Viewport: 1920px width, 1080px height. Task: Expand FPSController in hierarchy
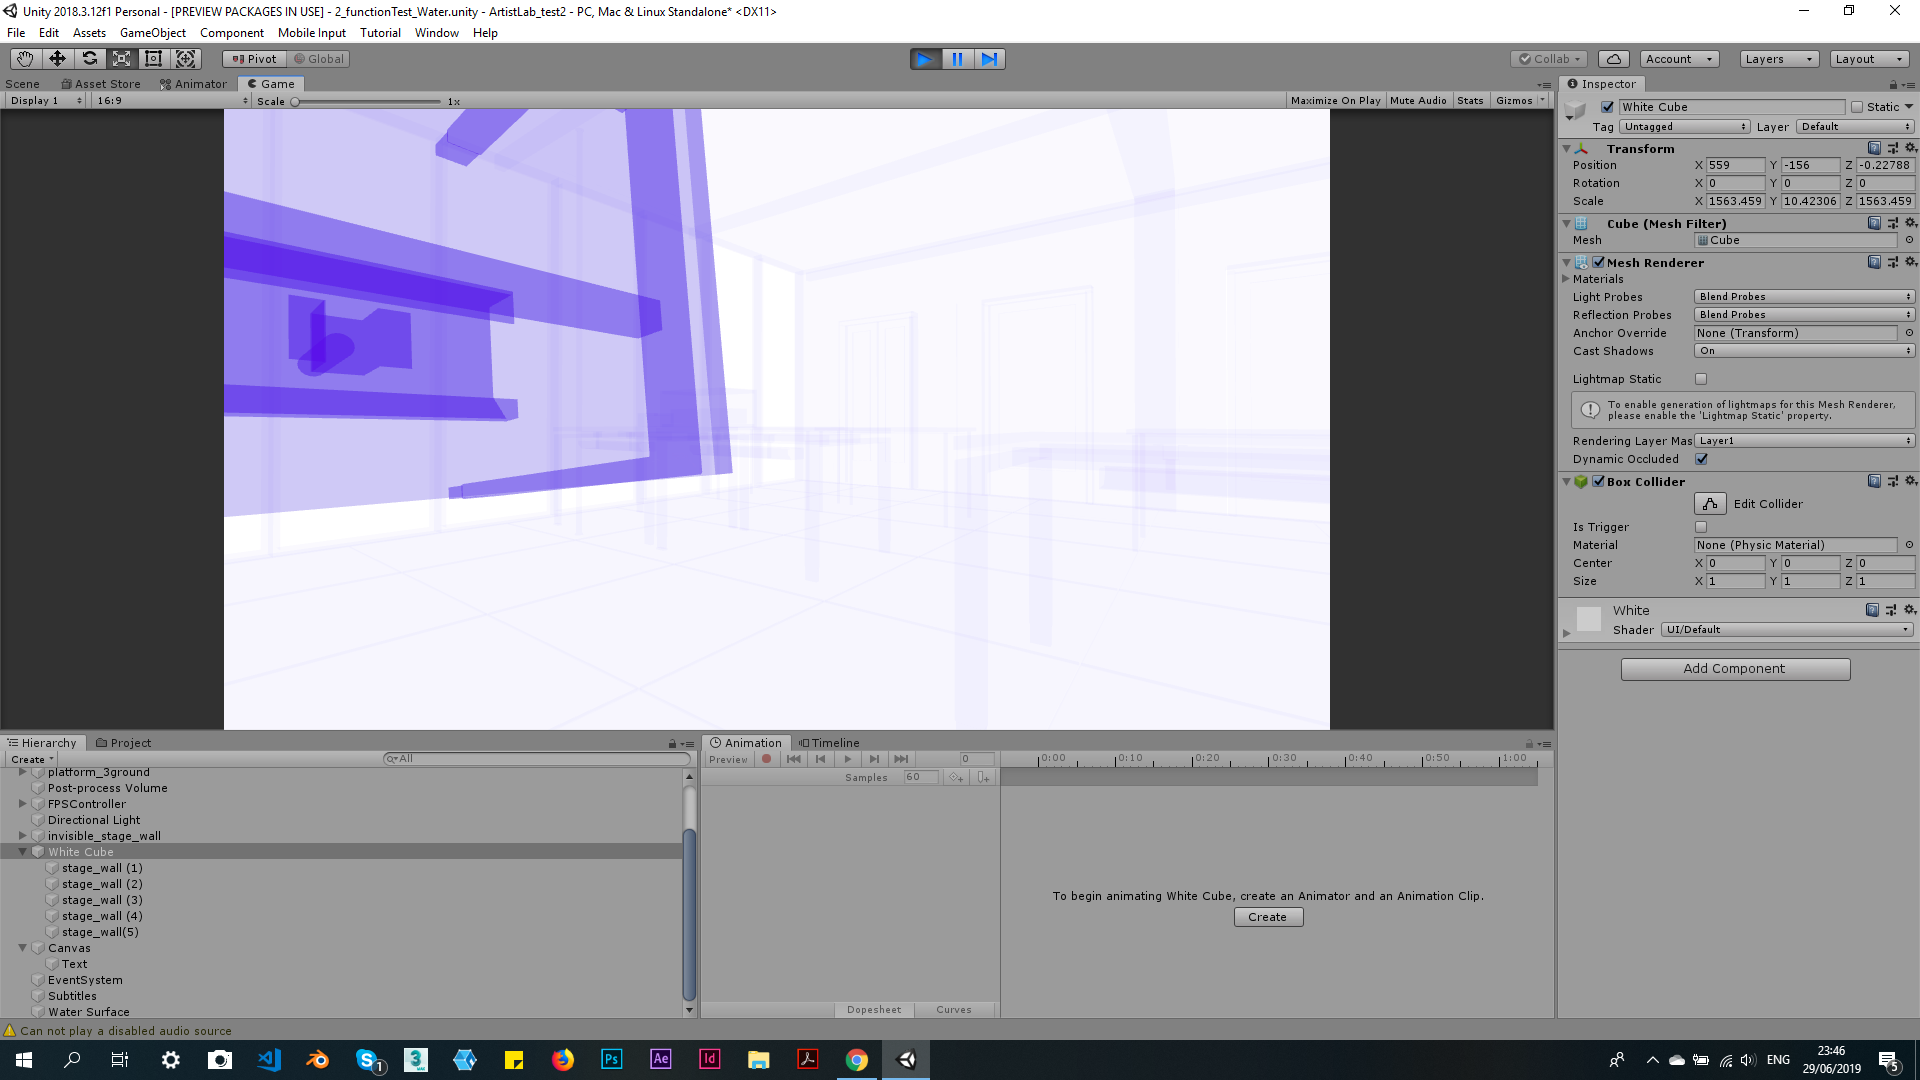[x=22, y=804]
